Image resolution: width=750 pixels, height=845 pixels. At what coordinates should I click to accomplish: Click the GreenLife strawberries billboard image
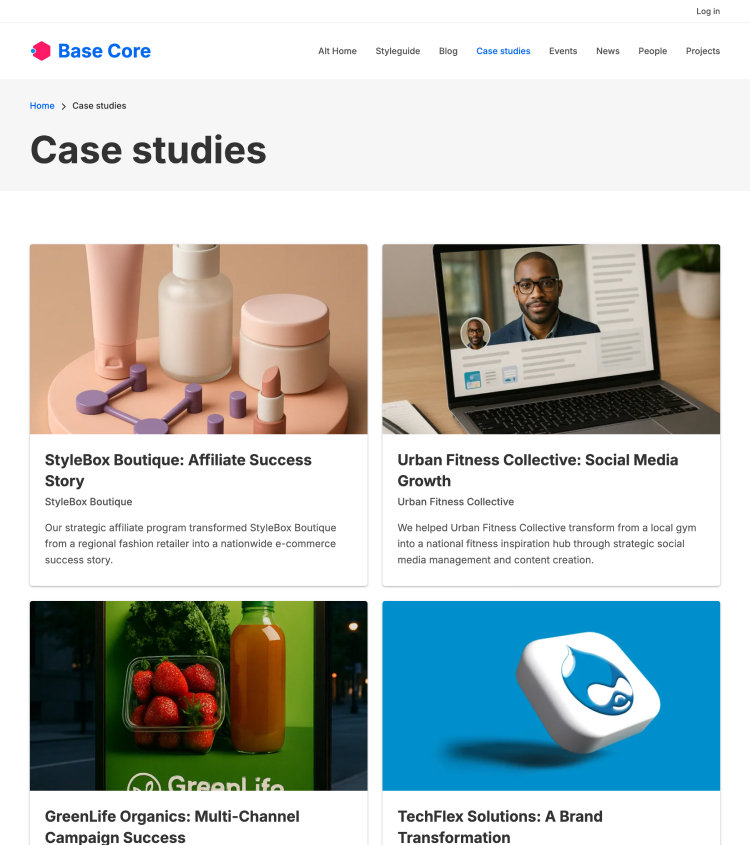199,696
